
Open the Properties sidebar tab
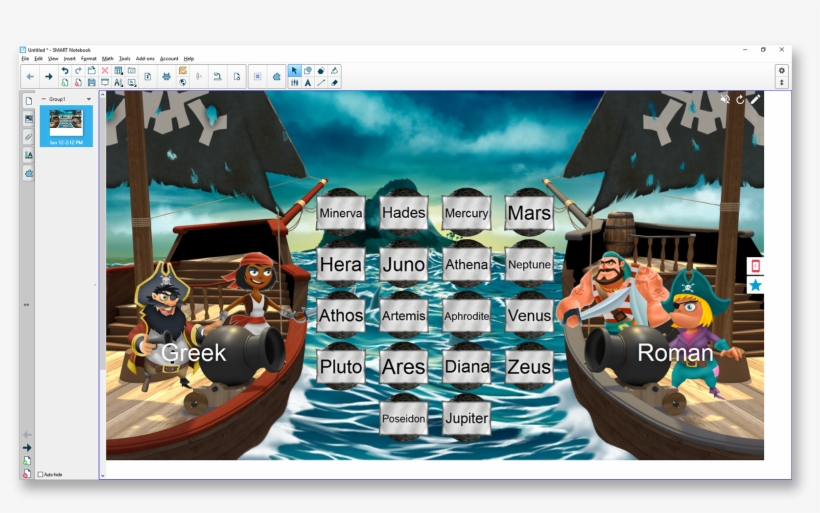tap(29, 155)
